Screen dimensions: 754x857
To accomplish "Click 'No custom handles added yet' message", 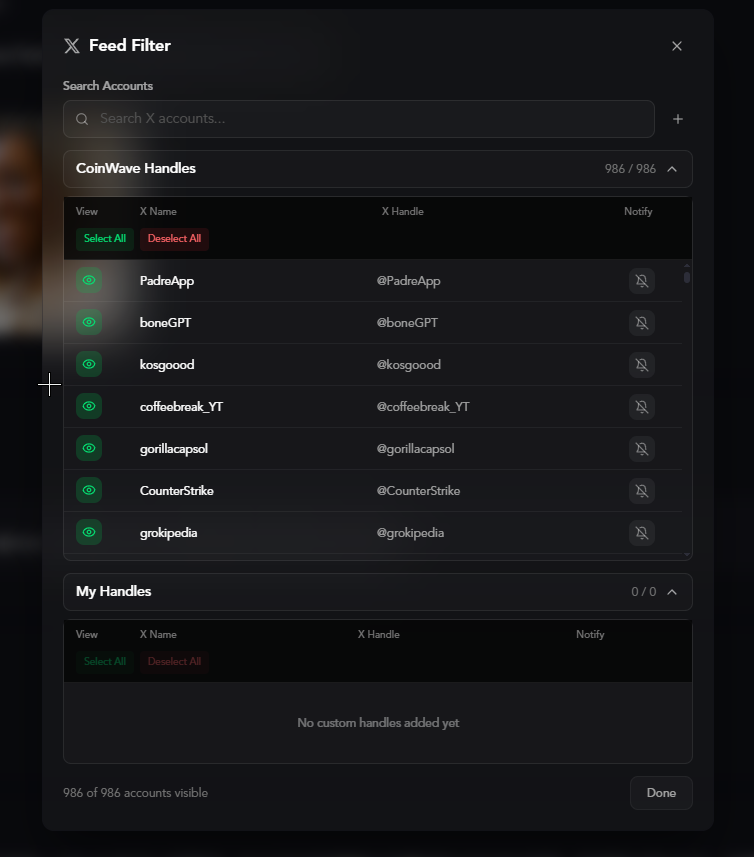I will [378, 723].
